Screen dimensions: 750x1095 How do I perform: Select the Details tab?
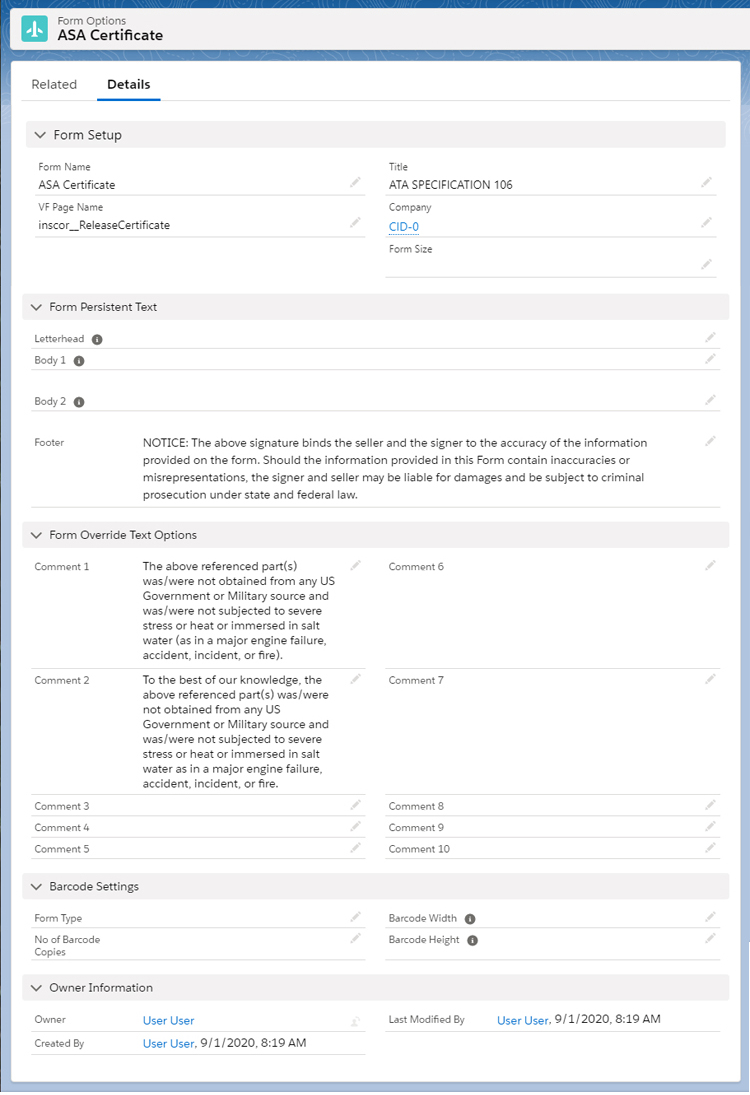(x=128, y=84)
